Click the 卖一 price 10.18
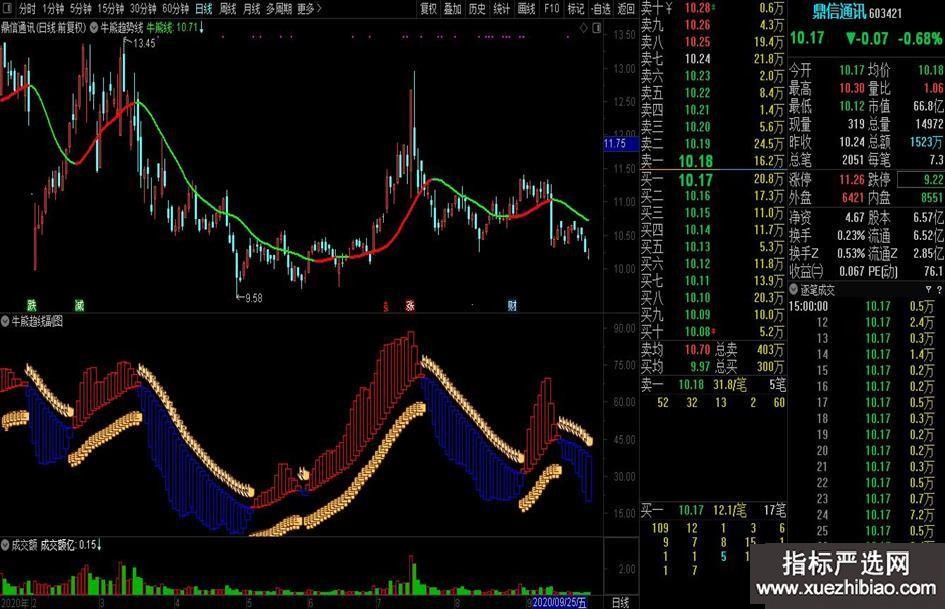The height and width of the screenshot is (609, 945). (x=695, y=162)
